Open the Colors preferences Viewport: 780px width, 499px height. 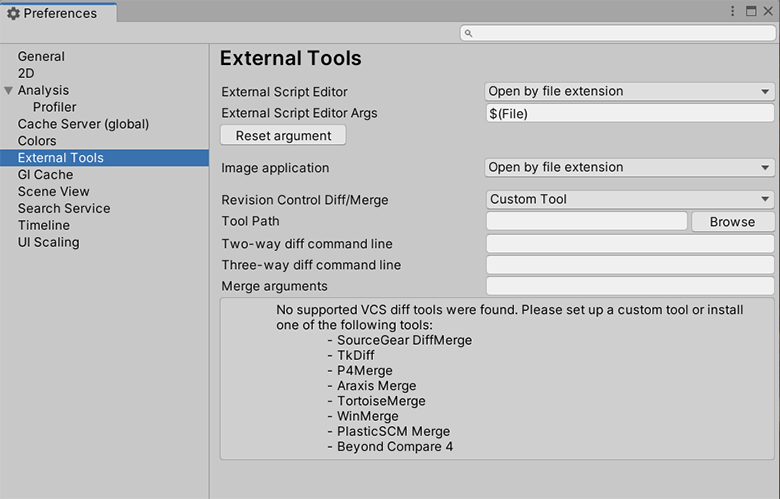(37, 141)
